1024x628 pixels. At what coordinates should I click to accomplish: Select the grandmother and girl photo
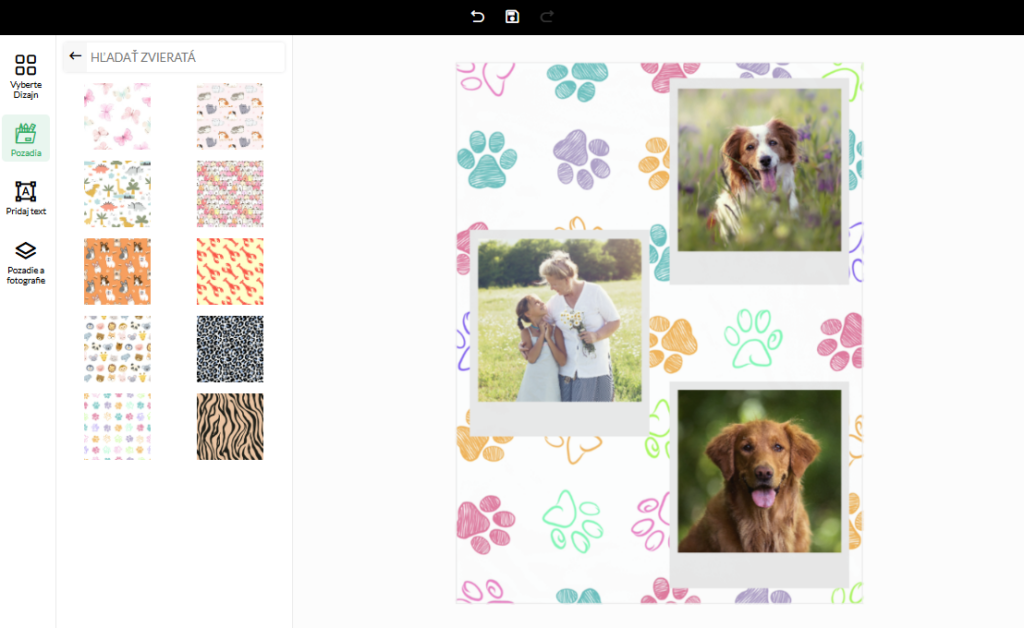[560, 320]
